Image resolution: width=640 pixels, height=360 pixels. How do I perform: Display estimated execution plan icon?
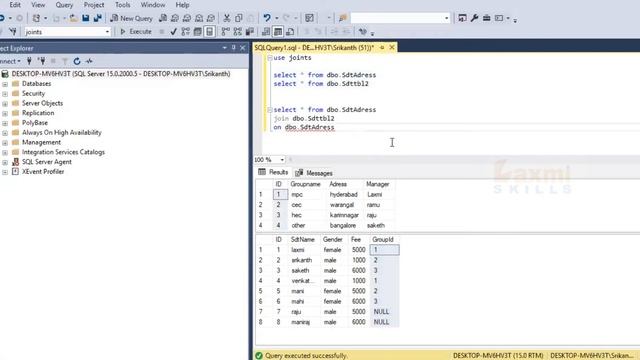tap(186, 31)
